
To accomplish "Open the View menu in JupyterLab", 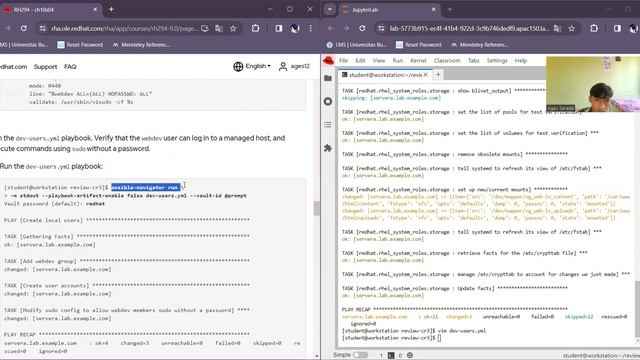I will pos(379,60).
